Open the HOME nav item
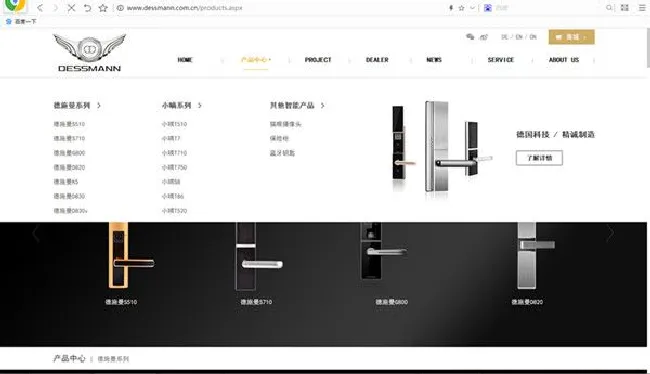 [x=185, y=60]
